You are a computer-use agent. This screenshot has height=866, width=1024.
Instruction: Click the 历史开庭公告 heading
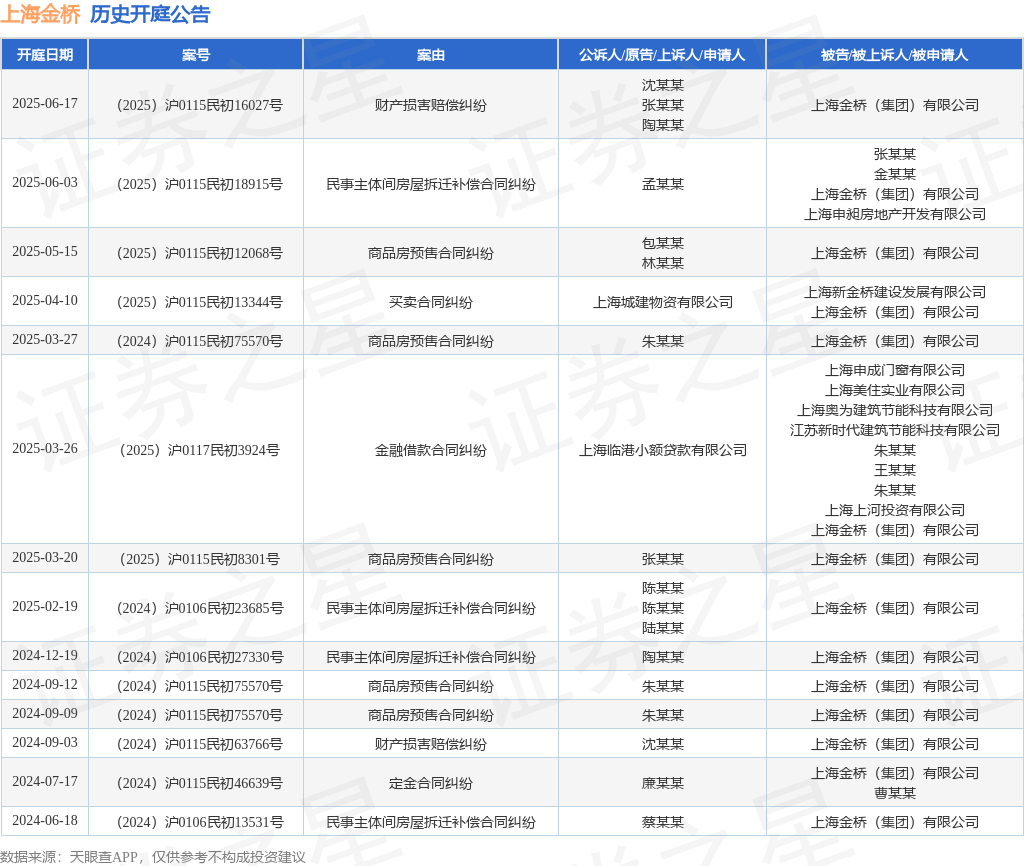[150, 14]
